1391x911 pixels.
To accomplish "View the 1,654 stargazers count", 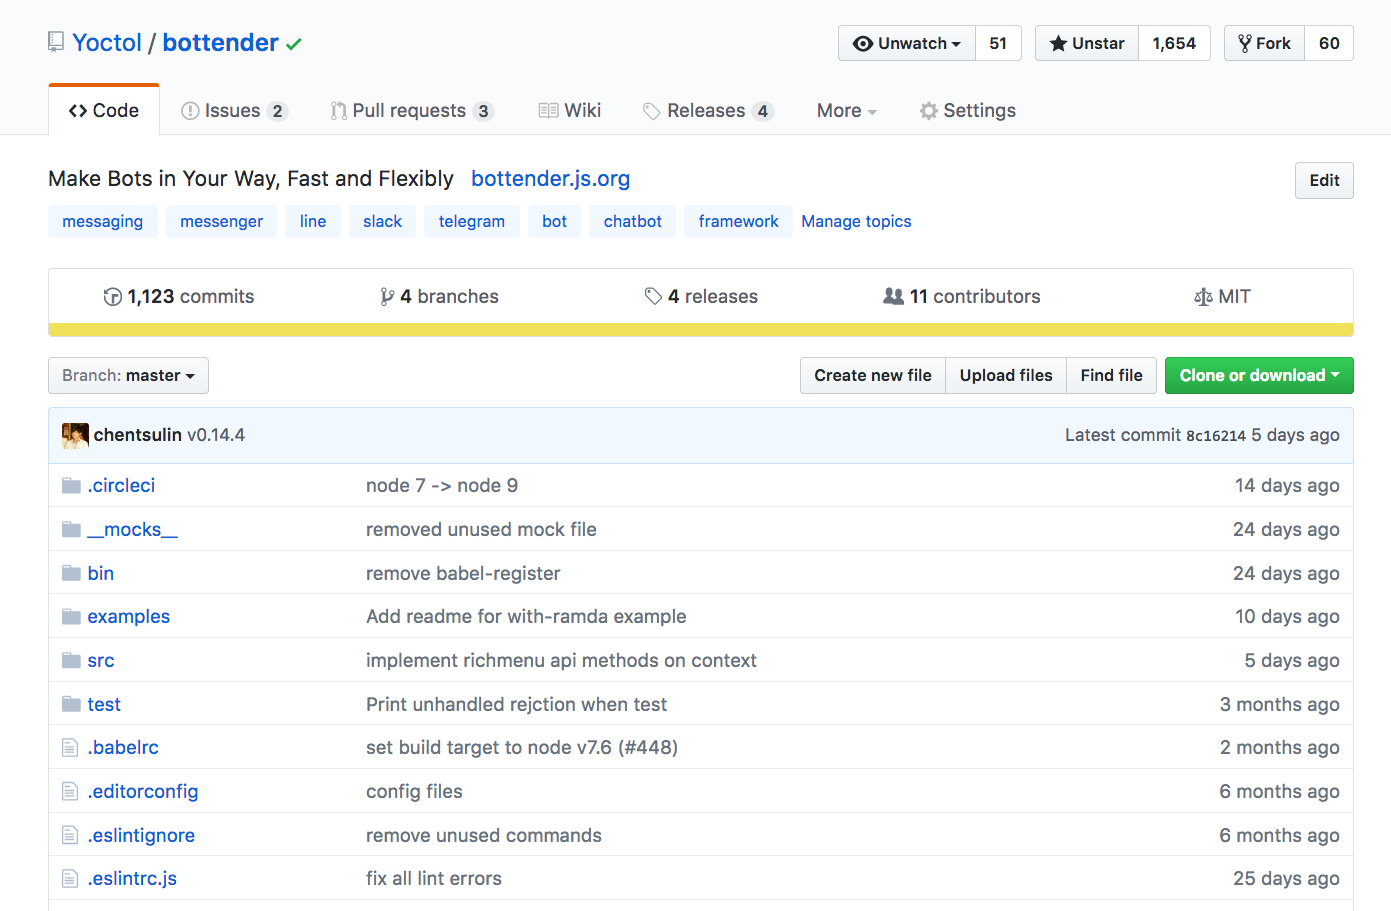I will point(1174,43).
